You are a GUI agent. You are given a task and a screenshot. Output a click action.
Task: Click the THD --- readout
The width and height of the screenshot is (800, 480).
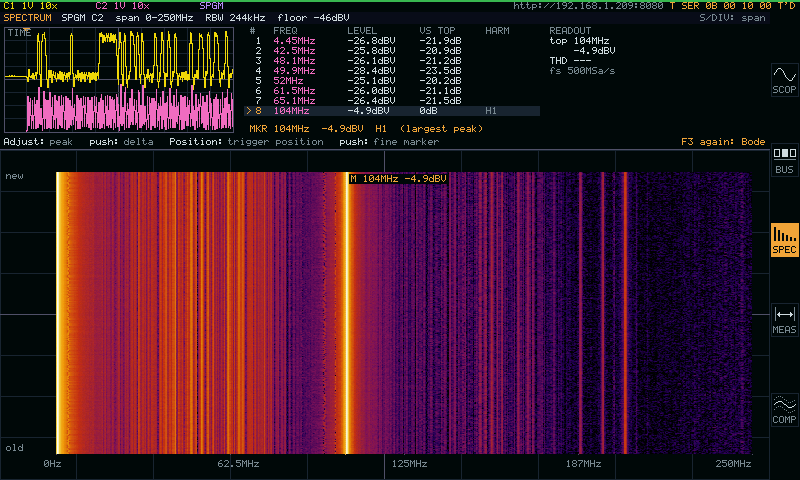pyautogui.click(x=570, y=61)
